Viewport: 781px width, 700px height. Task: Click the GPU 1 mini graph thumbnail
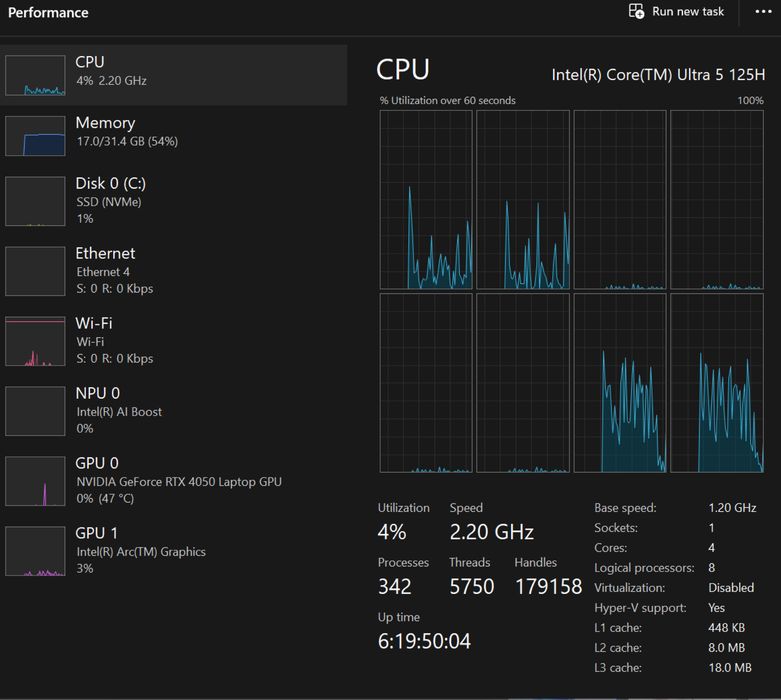35,551
